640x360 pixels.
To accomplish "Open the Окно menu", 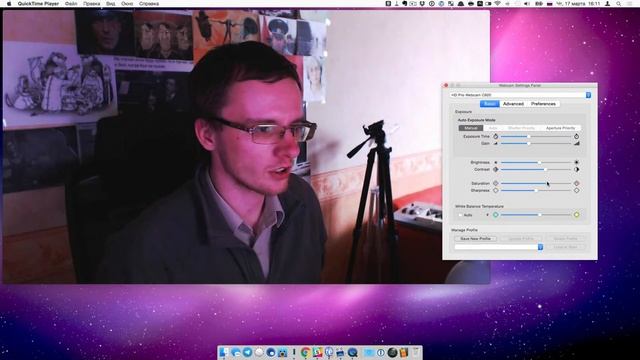I will point(127,3).
